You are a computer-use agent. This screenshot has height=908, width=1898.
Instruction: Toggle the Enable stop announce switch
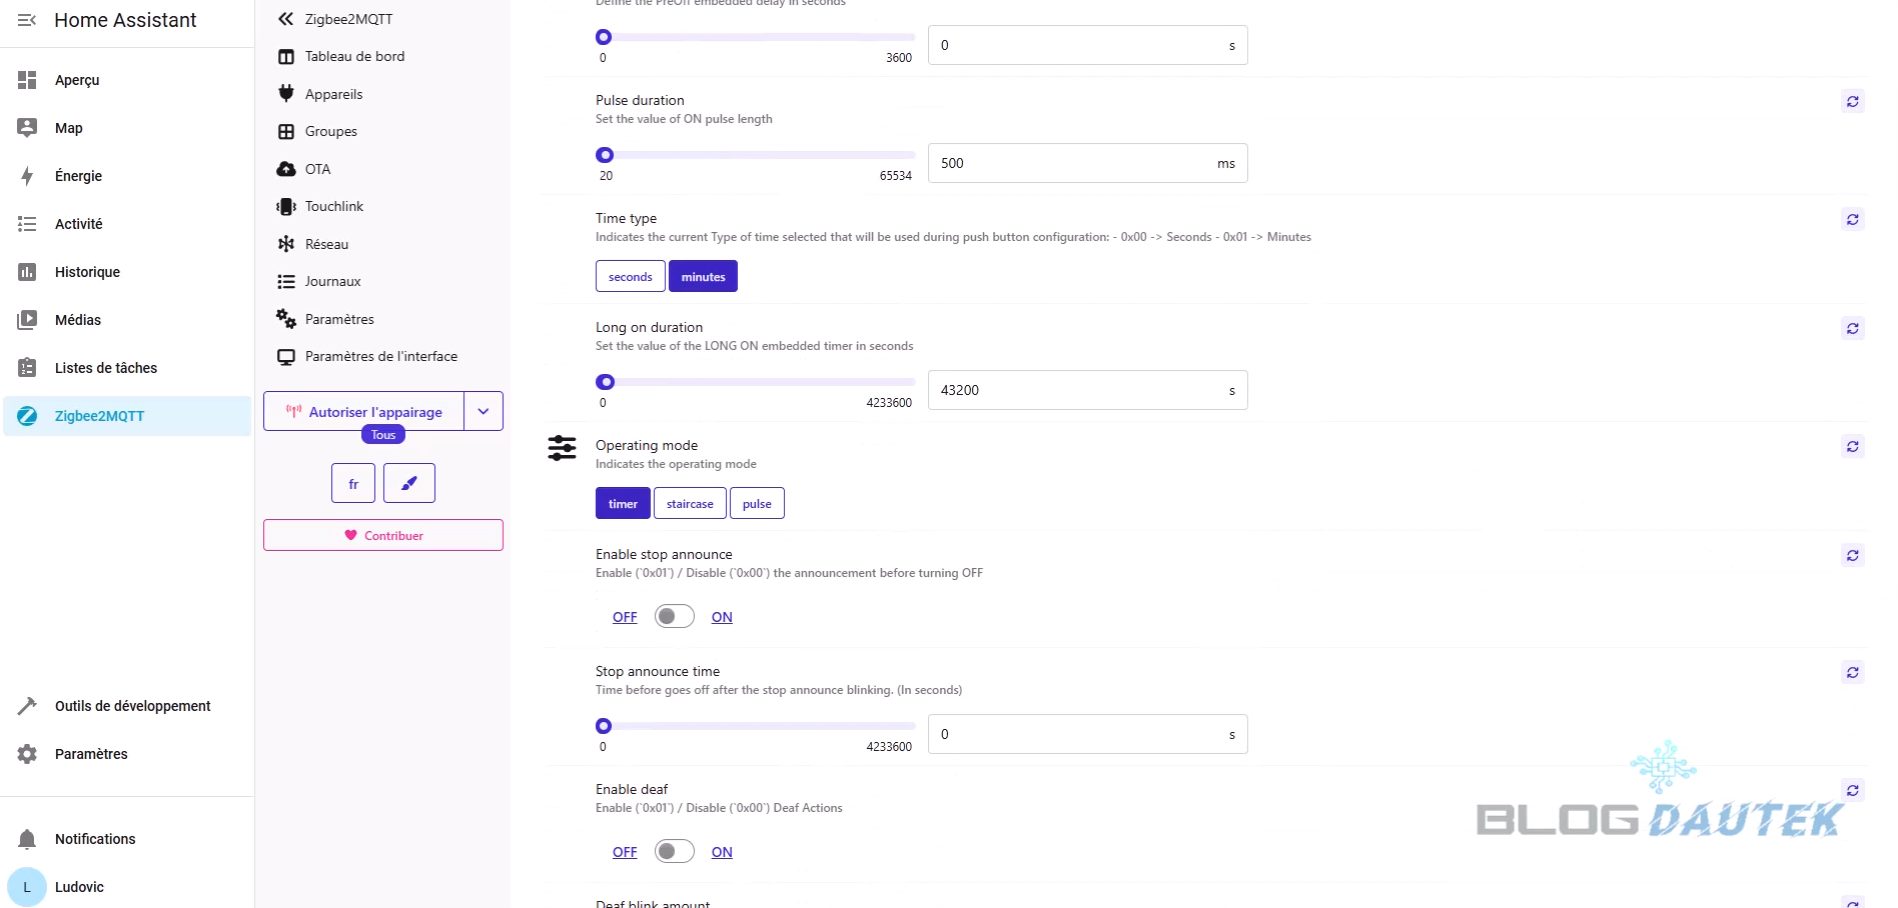[674, 617]
